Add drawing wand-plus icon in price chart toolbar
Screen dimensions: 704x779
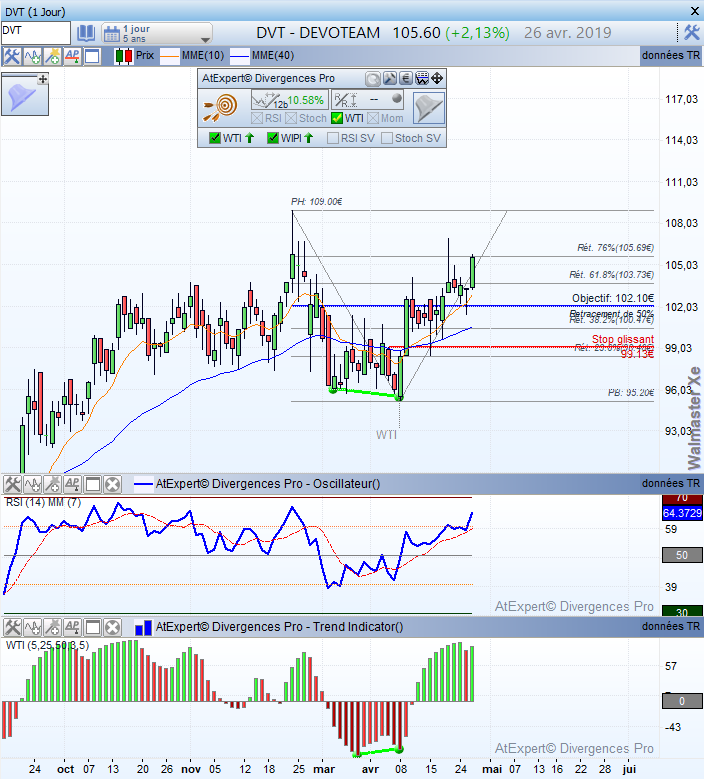pos(53,56)
